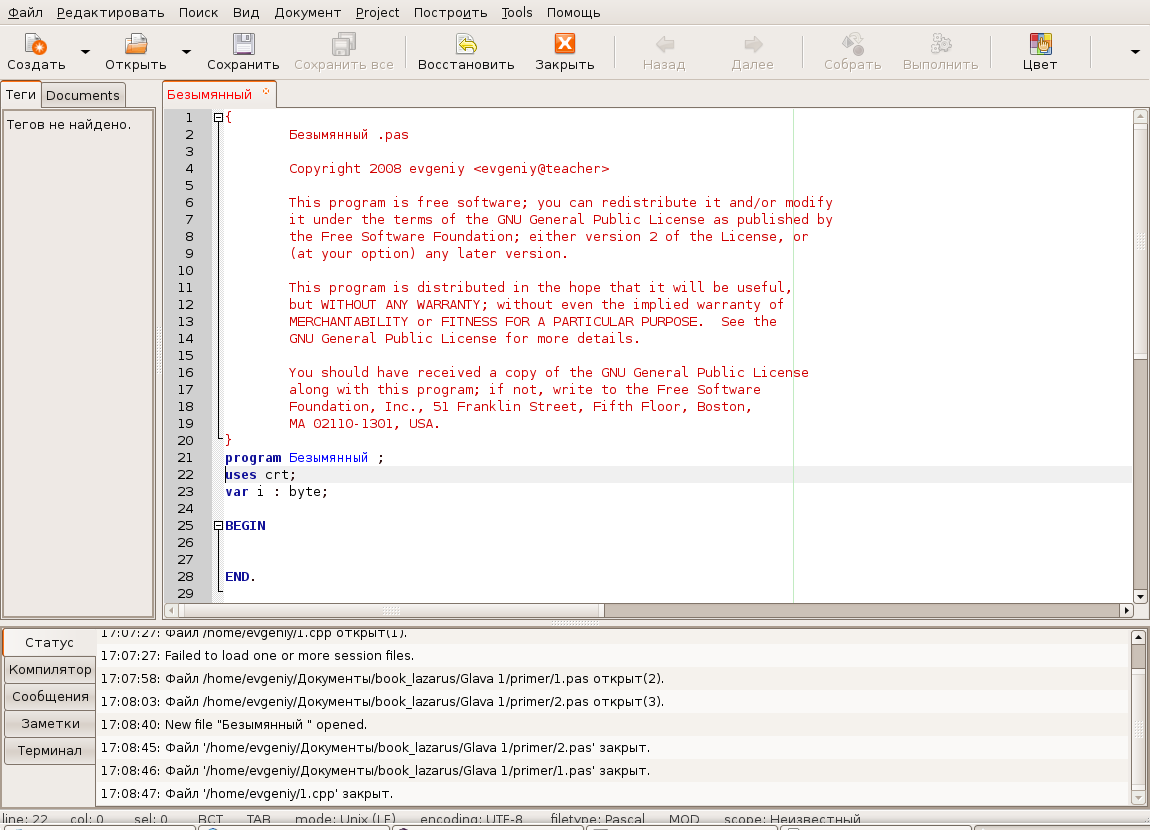Image resolution: width=1150 pixels, height=830 pixels.
Task: Click 'mode: Unix (LF)' in status bar
Action: click(345, 819)
